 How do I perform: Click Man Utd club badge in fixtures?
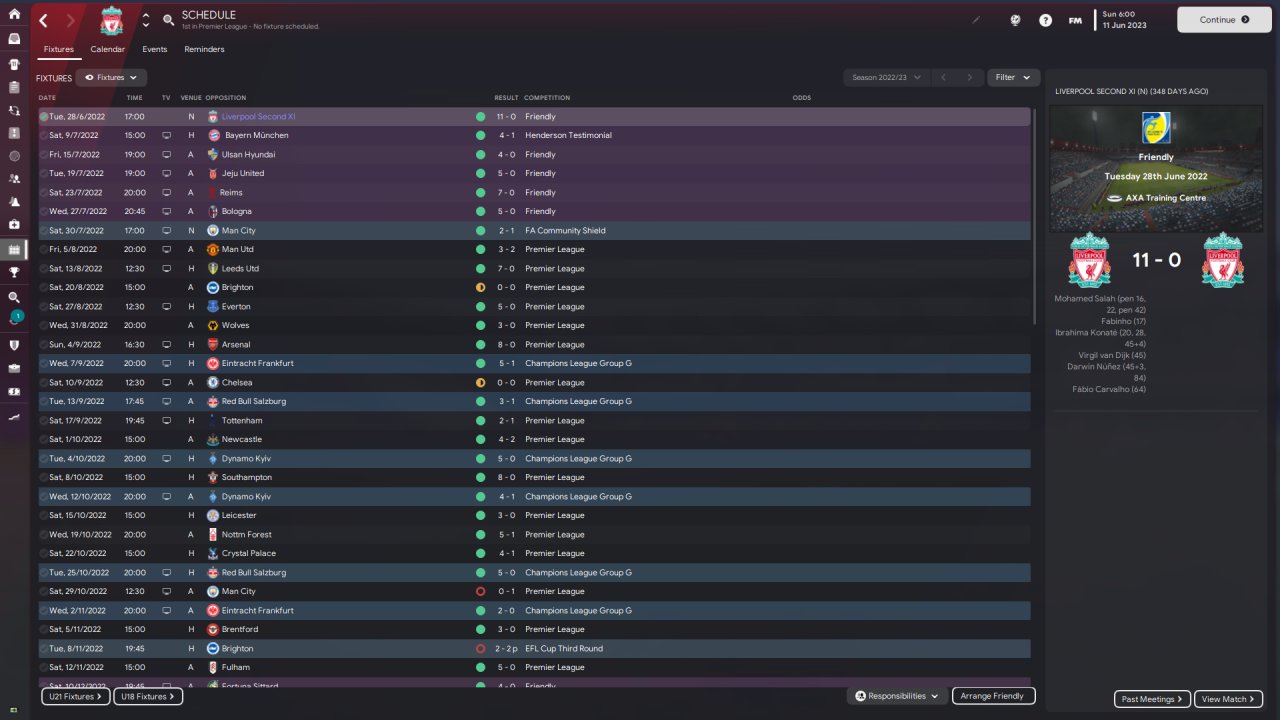click(212, 249)
